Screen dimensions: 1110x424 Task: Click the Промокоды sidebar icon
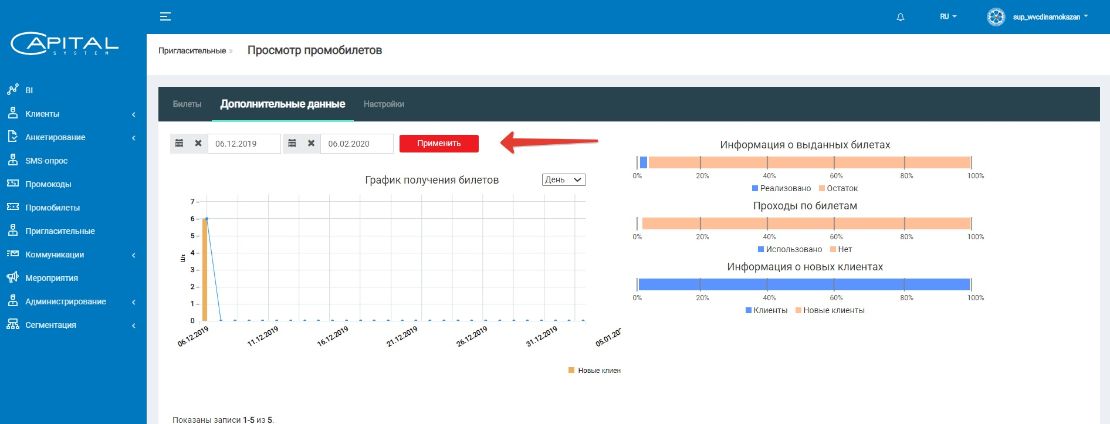click(x=12, y=183)
